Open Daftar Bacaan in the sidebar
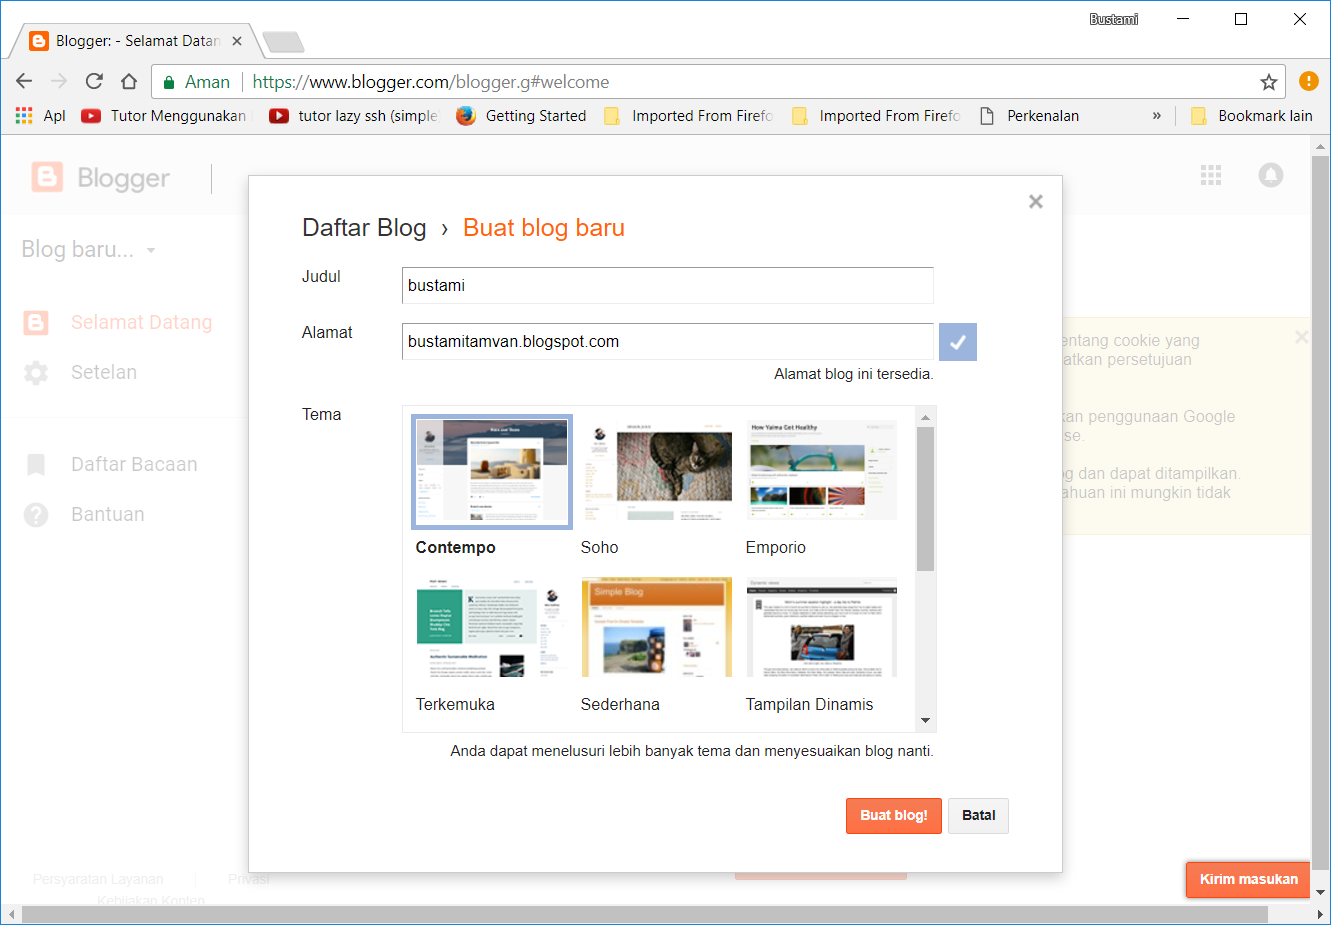 (110, 464)
